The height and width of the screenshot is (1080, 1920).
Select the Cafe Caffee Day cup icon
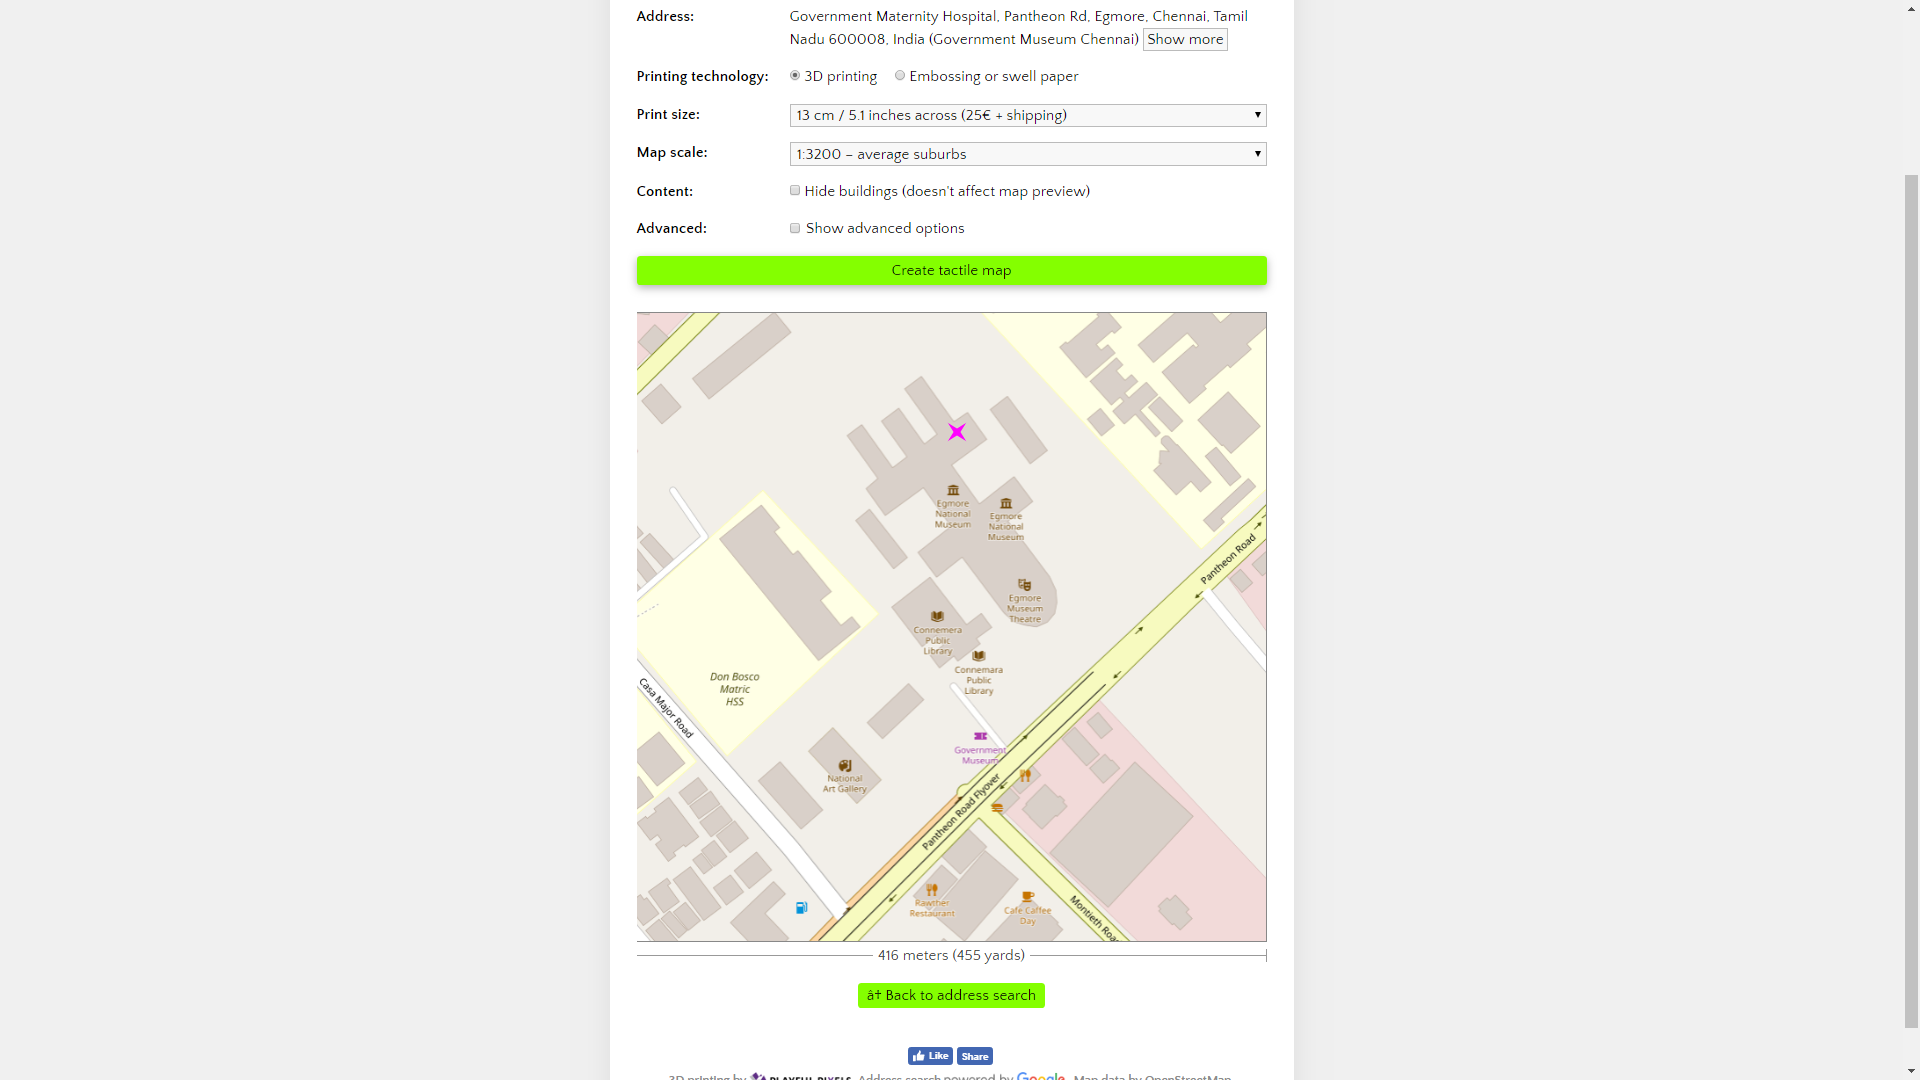point(1027,896)
